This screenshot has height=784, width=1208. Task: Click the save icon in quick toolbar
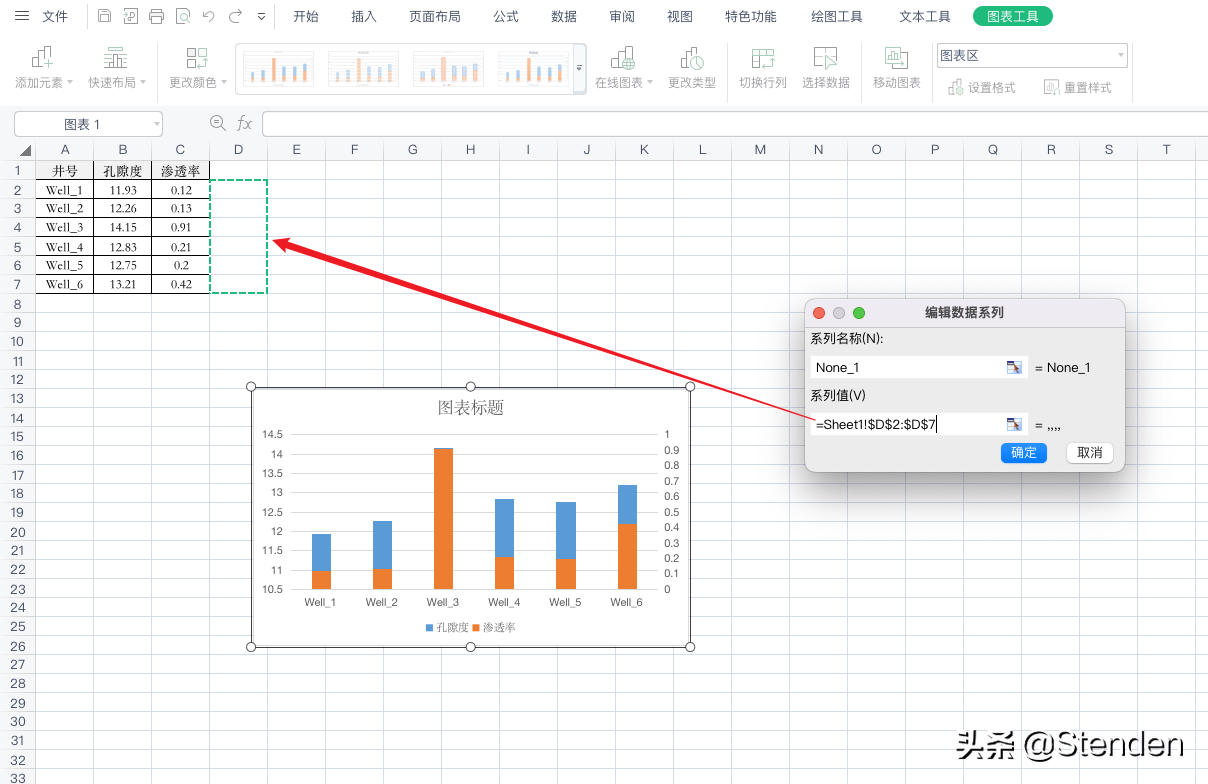pyautogui.click(x=105, y=17)
